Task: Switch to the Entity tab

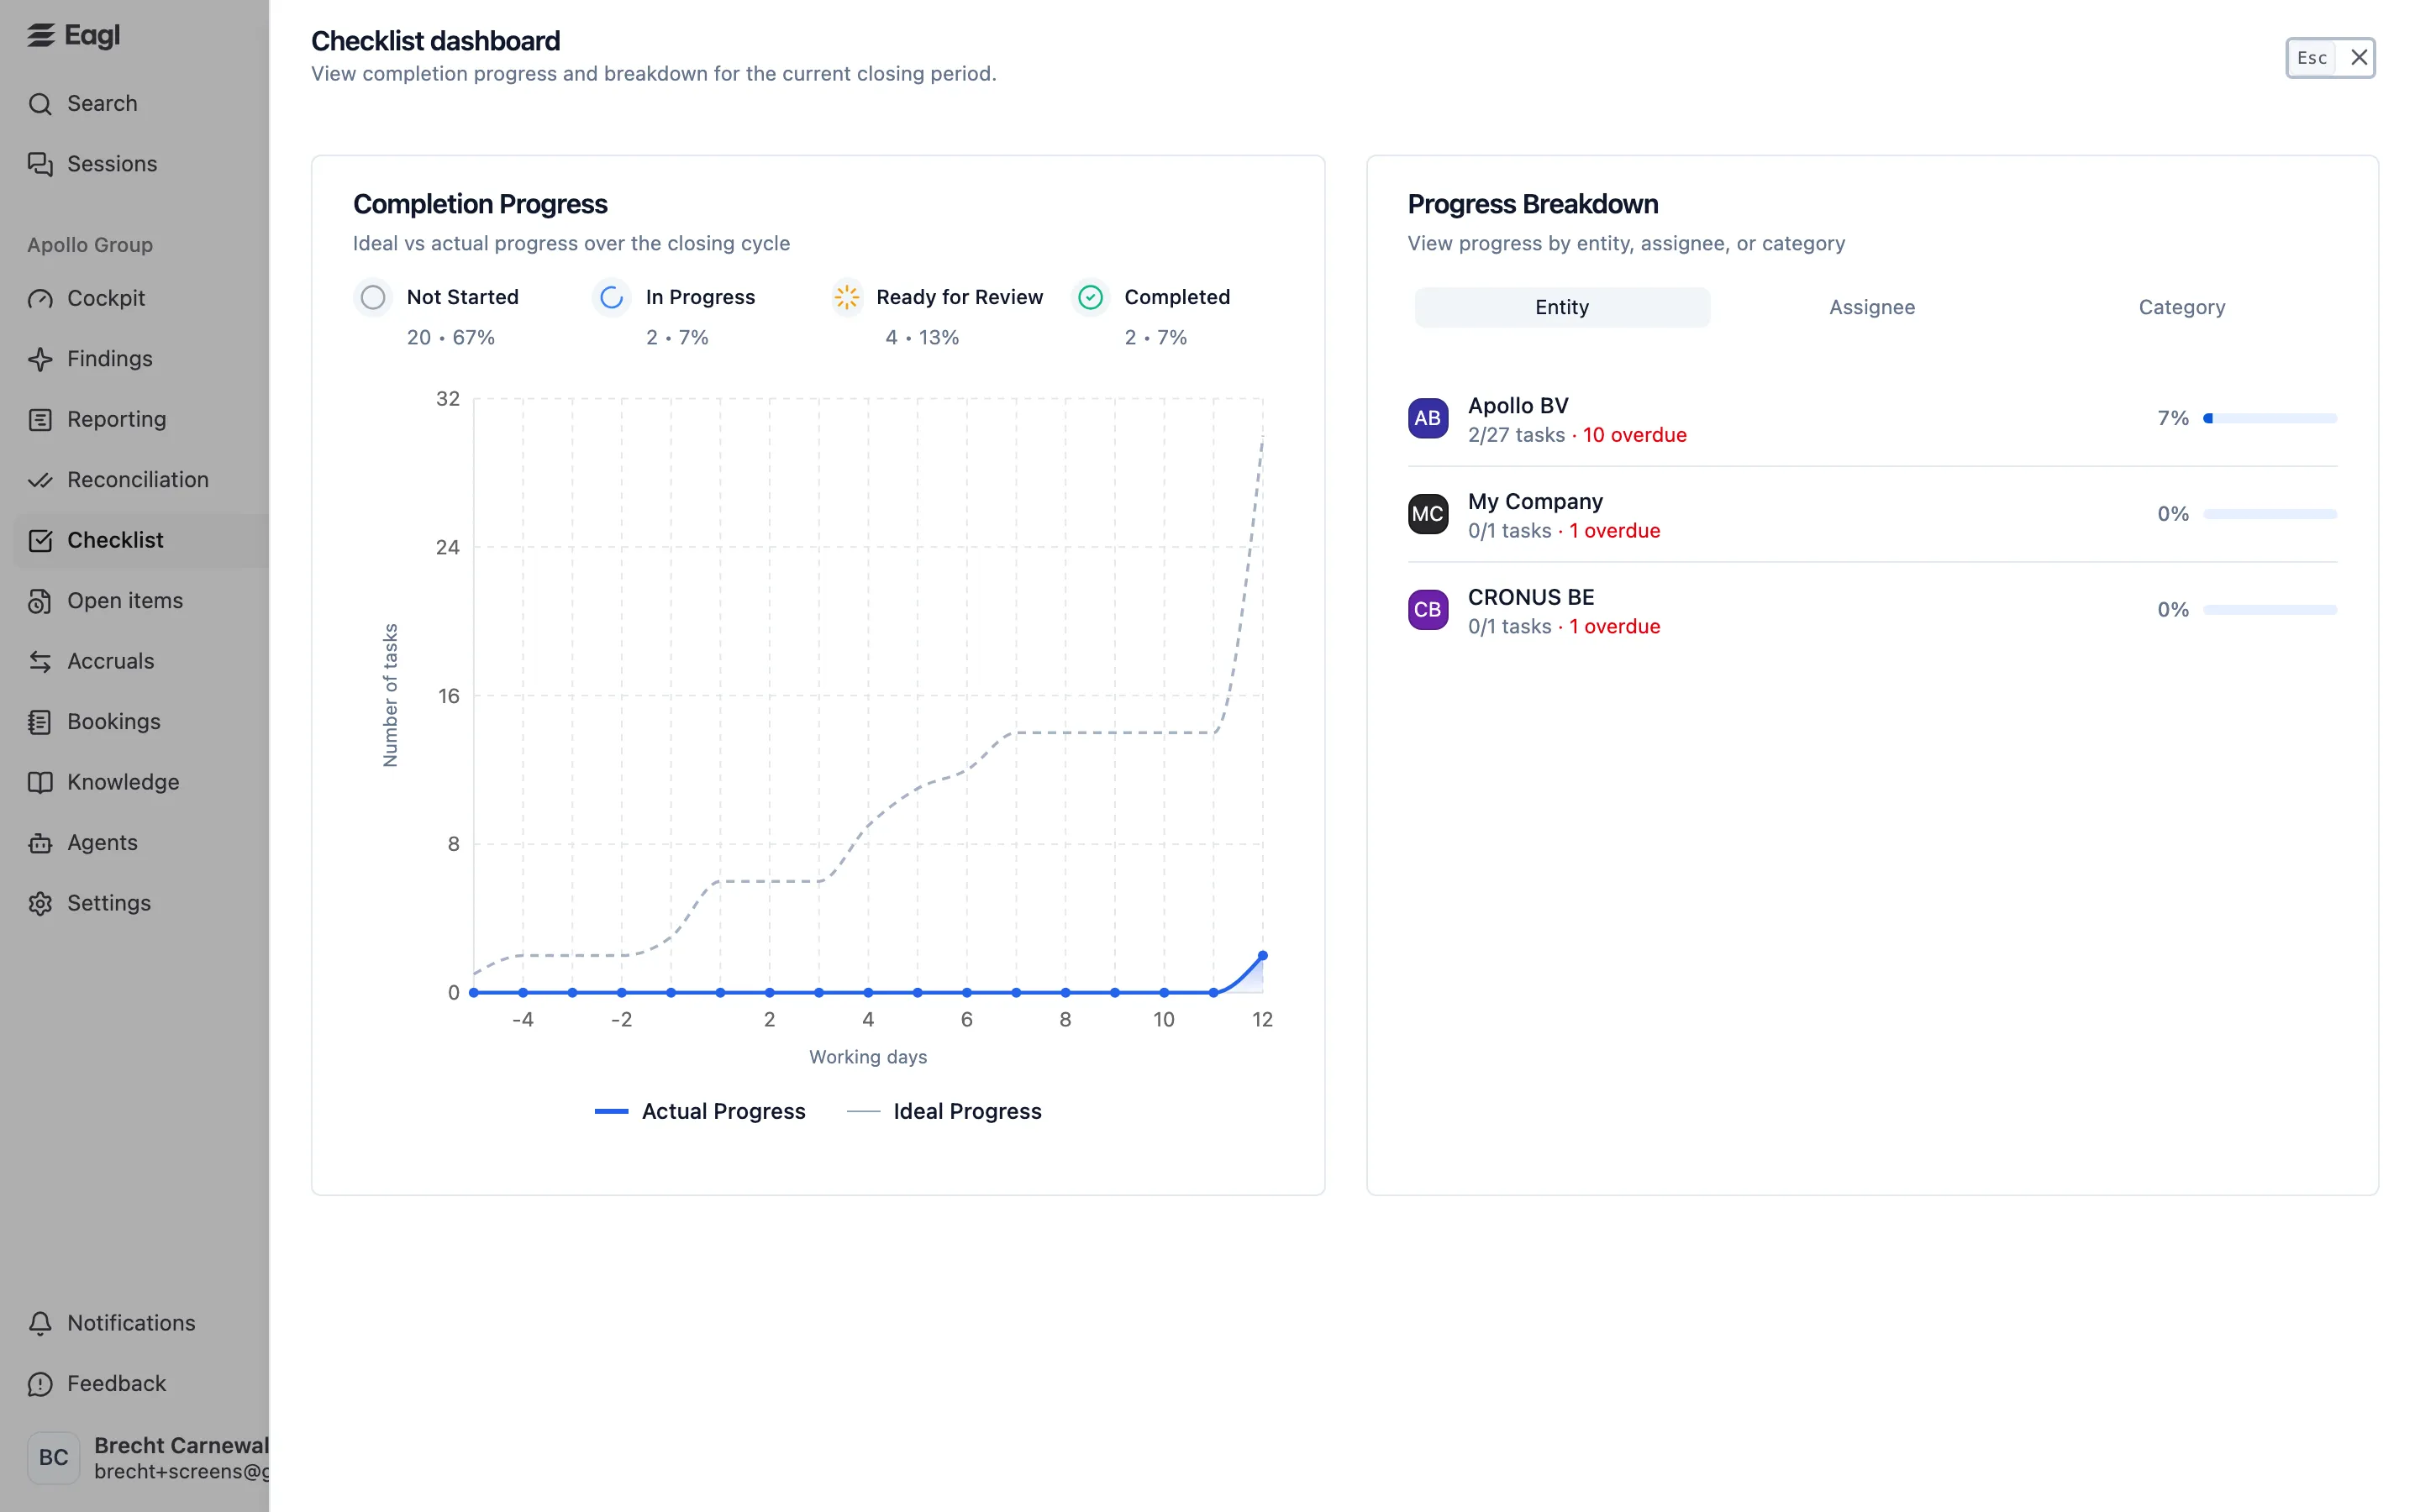Action: point(1562,308)
